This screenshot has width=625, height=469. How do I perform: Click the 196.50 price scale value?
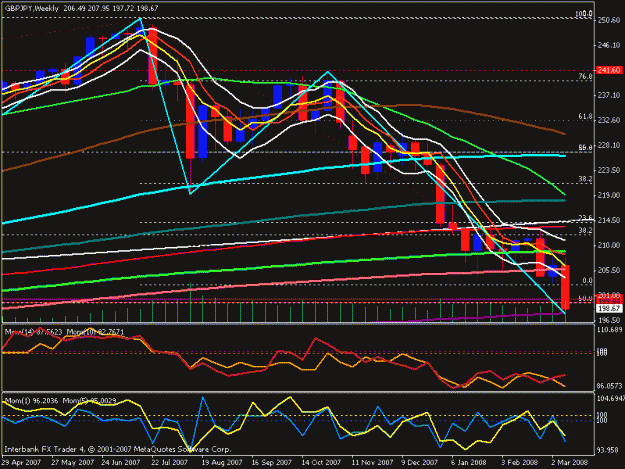[609, 320]
